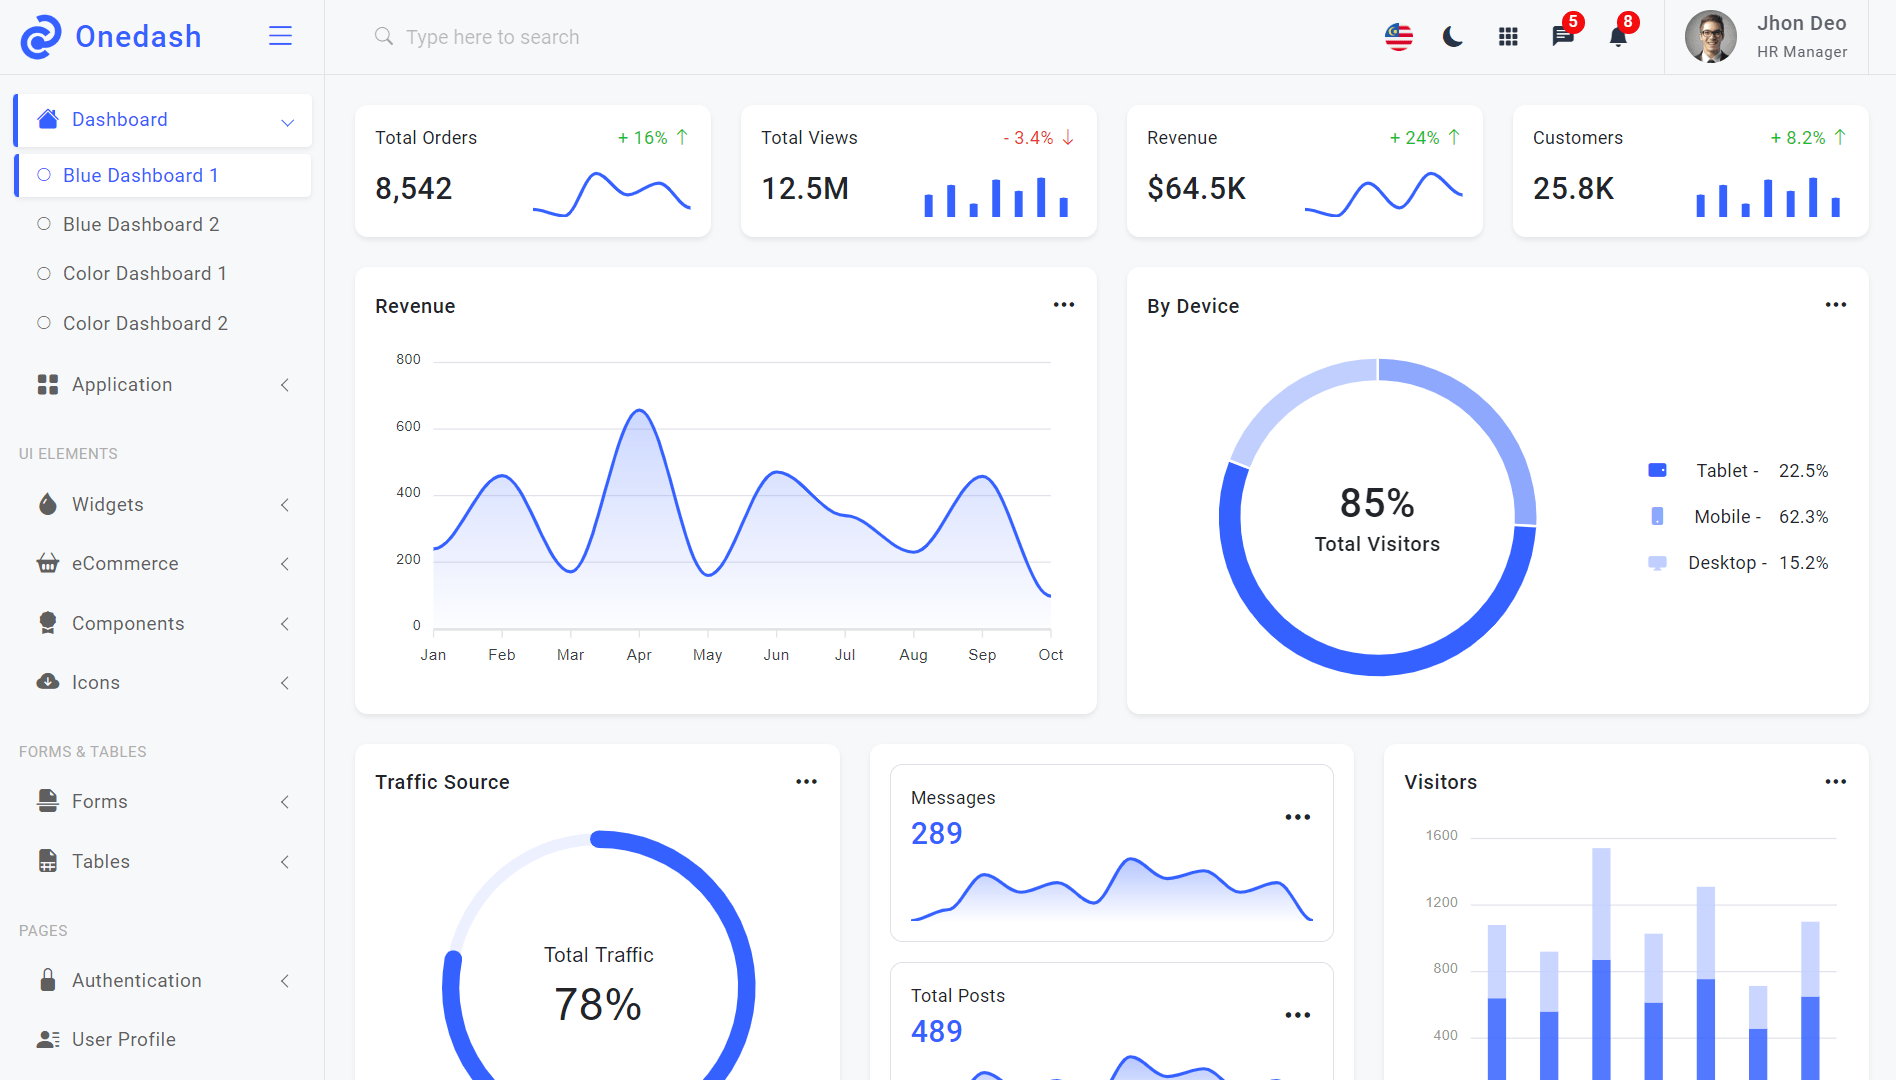Click the Onedash logo icon
Screen dimensions: 1896x1080
pyautogui.click(x=41, y=37)
